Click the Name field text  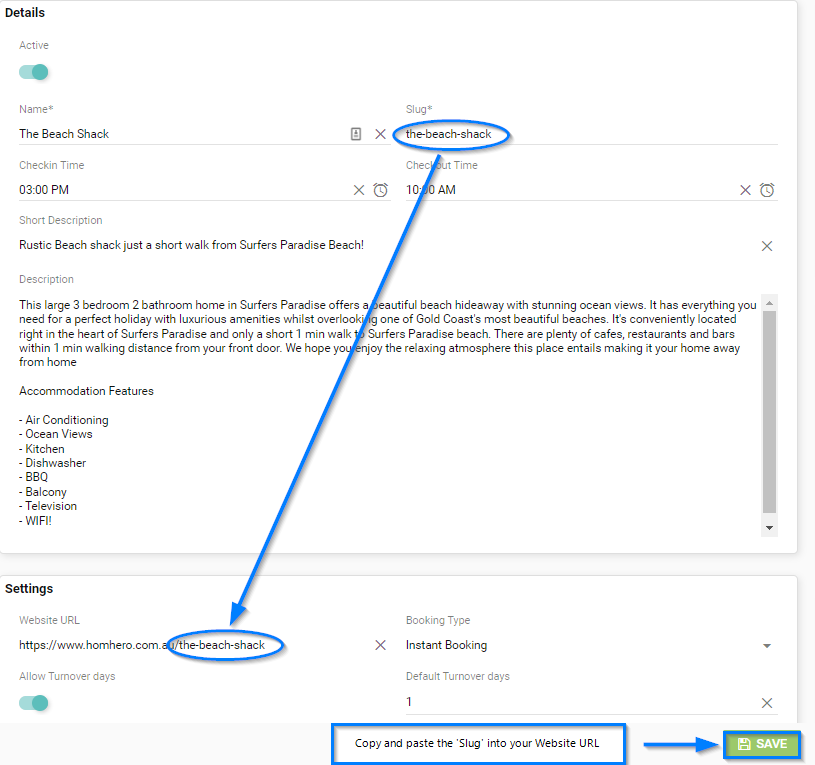[64, 134]
